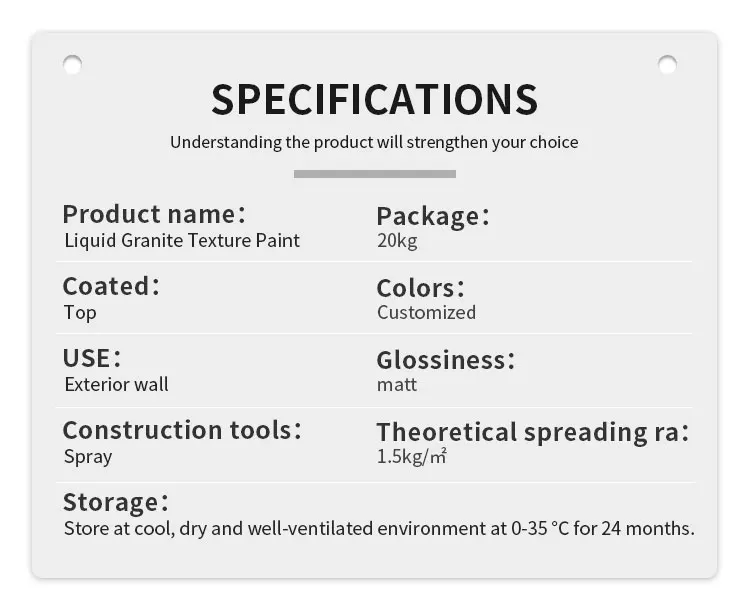This screenshot has height=604, width=750.
Task: Click the 'Customized' colors value
Action: tap(426, 313)
